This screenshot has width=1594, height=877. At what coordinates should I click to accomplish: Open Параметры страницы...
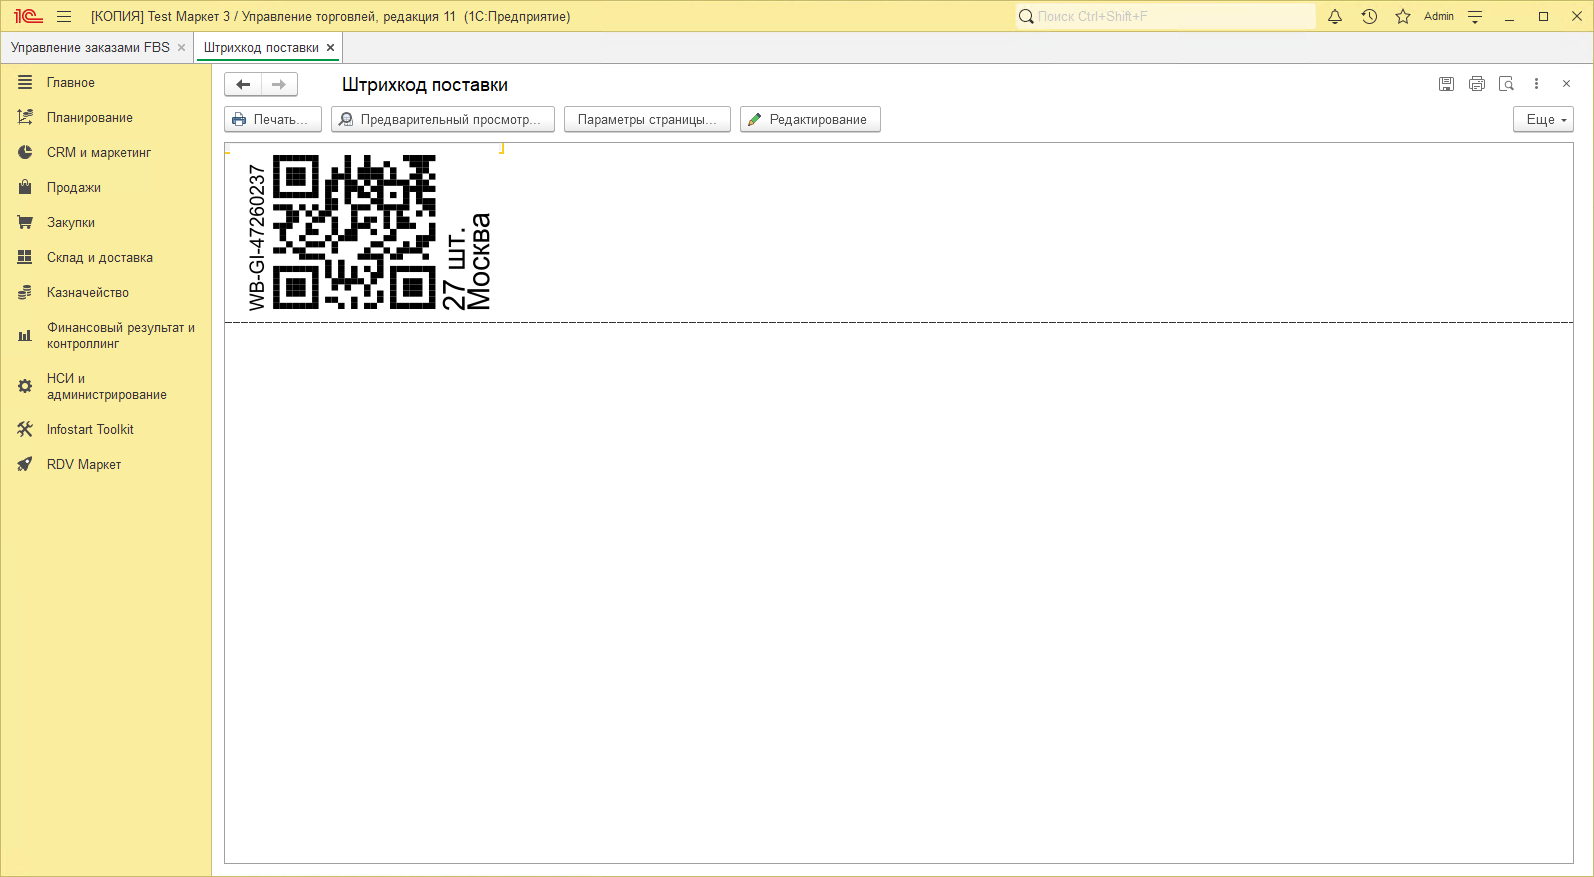(x=647, y=120)
